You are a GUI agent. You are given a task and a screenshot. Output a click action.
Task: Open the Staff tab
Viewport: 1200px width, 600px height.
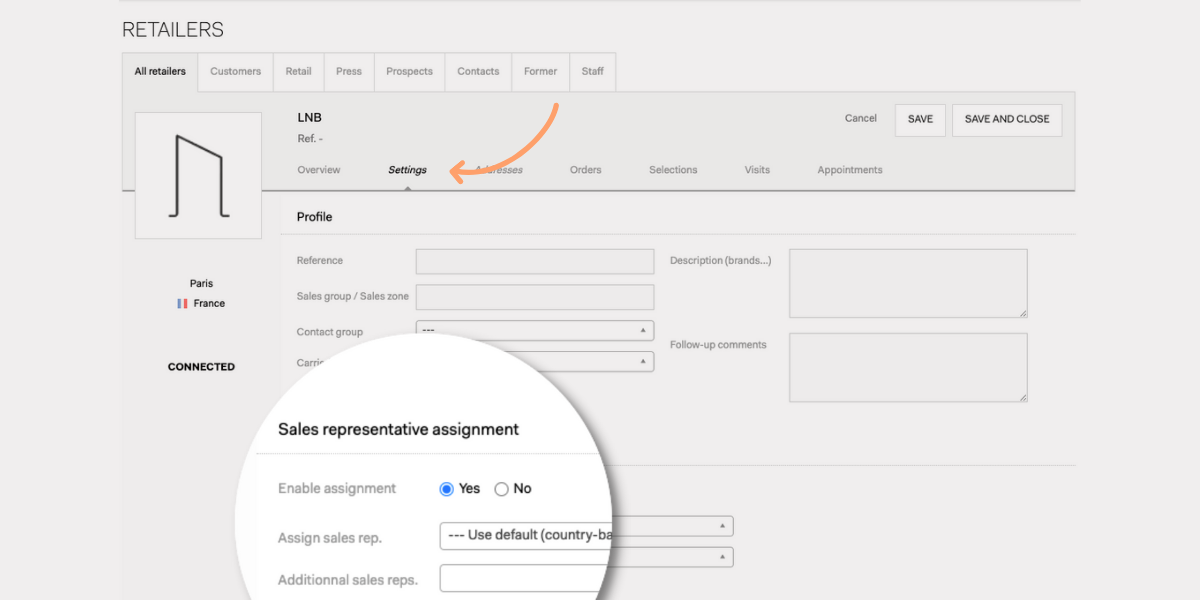tap(592, 72)
